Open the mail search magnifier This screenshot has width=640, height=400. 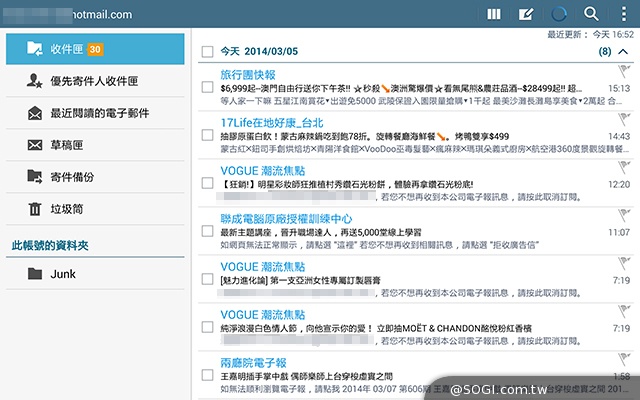coord(591,14)
